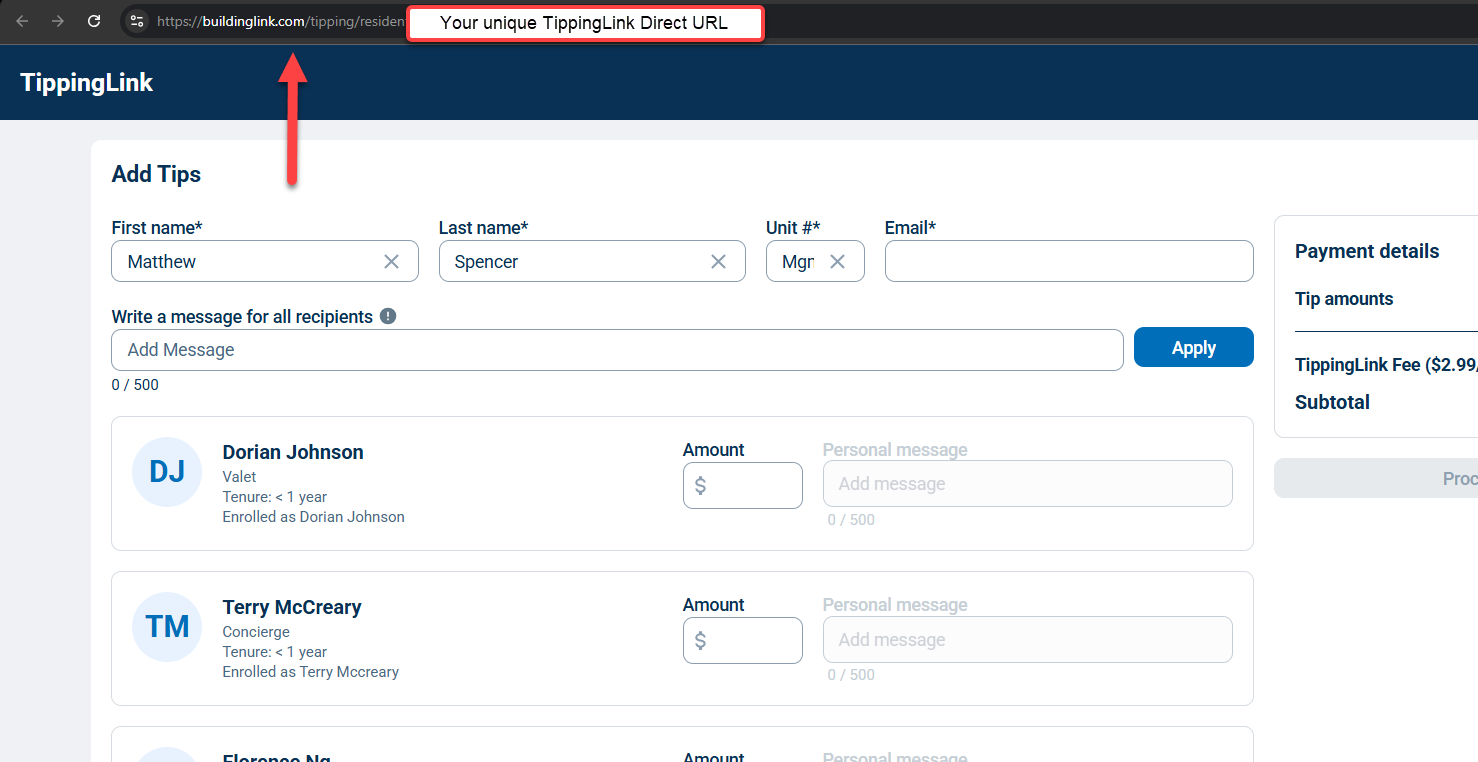Click the browser back arrow
The height and width of the screenshot is (762, 1478).
22,20
